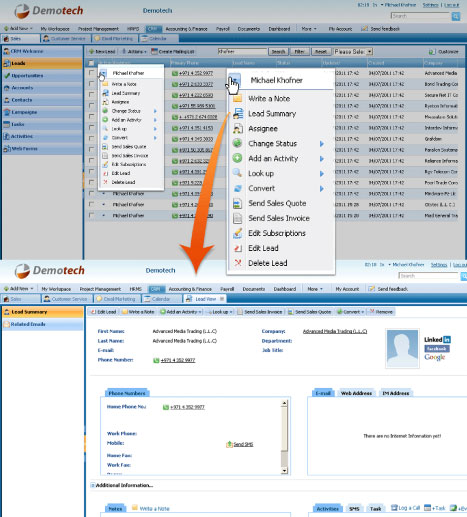Check the Bond Trading row checkbox
This screenshot has width=467, height=517.
(x=91, y=84)
